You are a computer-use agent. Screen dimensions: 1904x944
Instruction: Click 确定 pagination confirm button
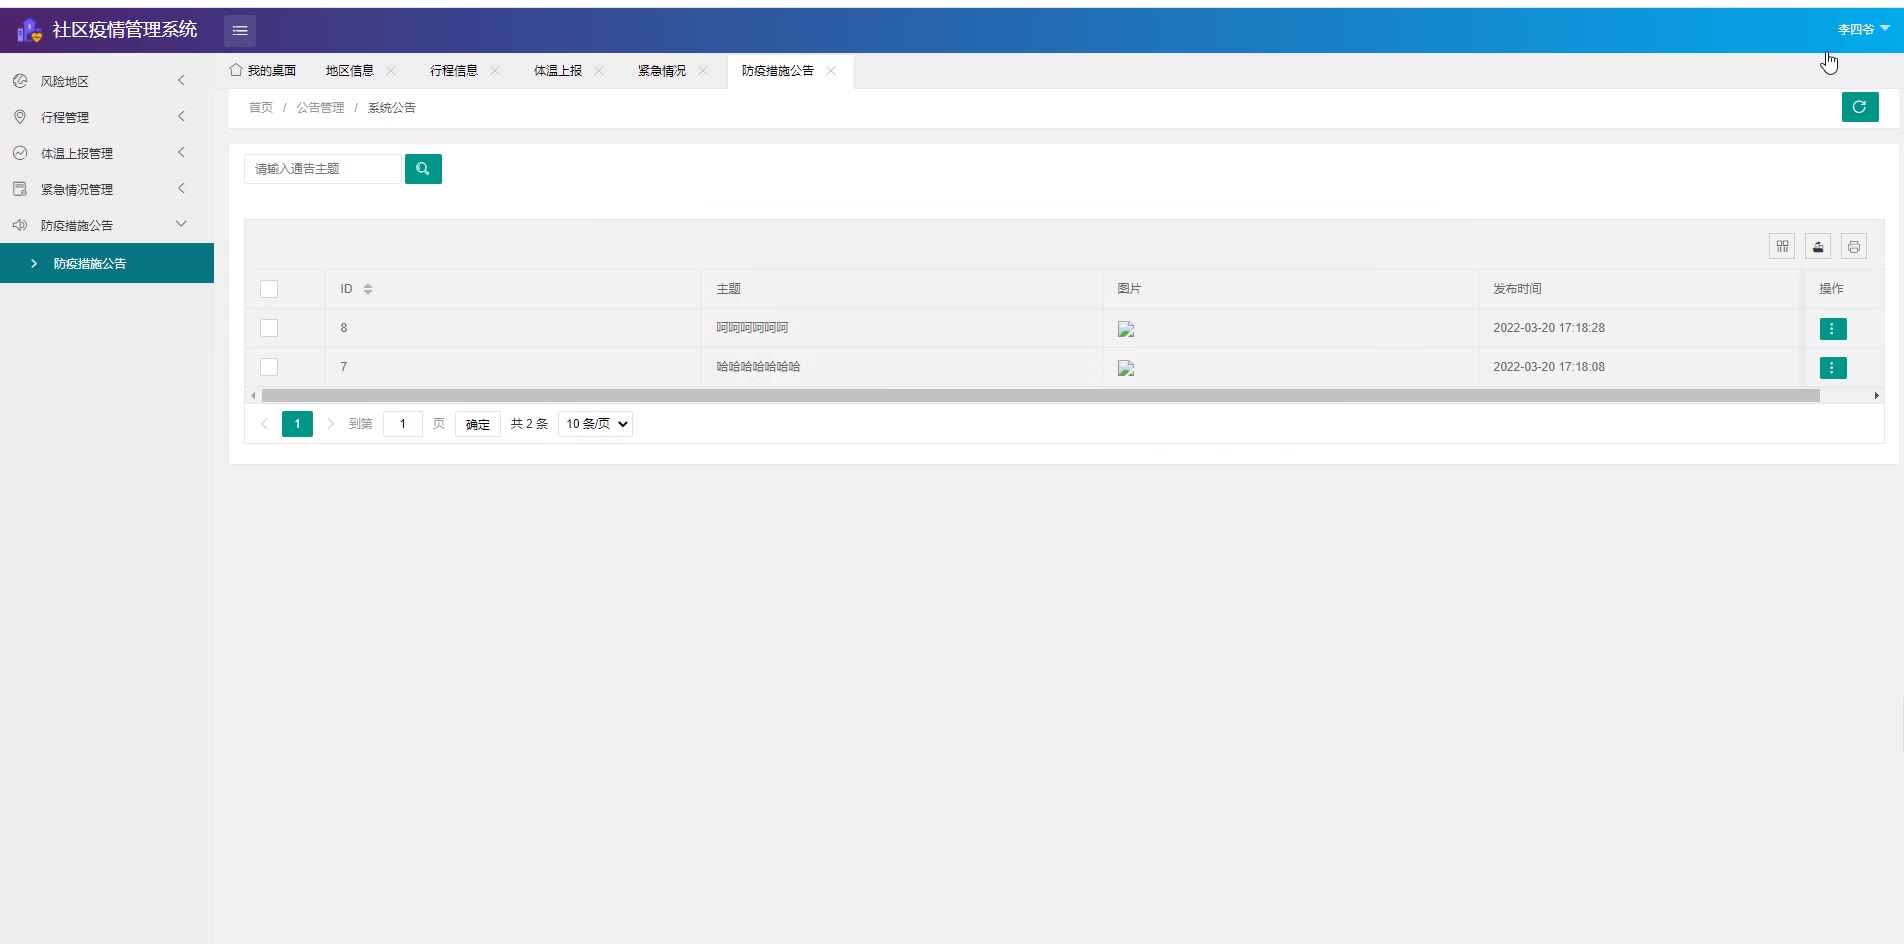pos(478,424)
